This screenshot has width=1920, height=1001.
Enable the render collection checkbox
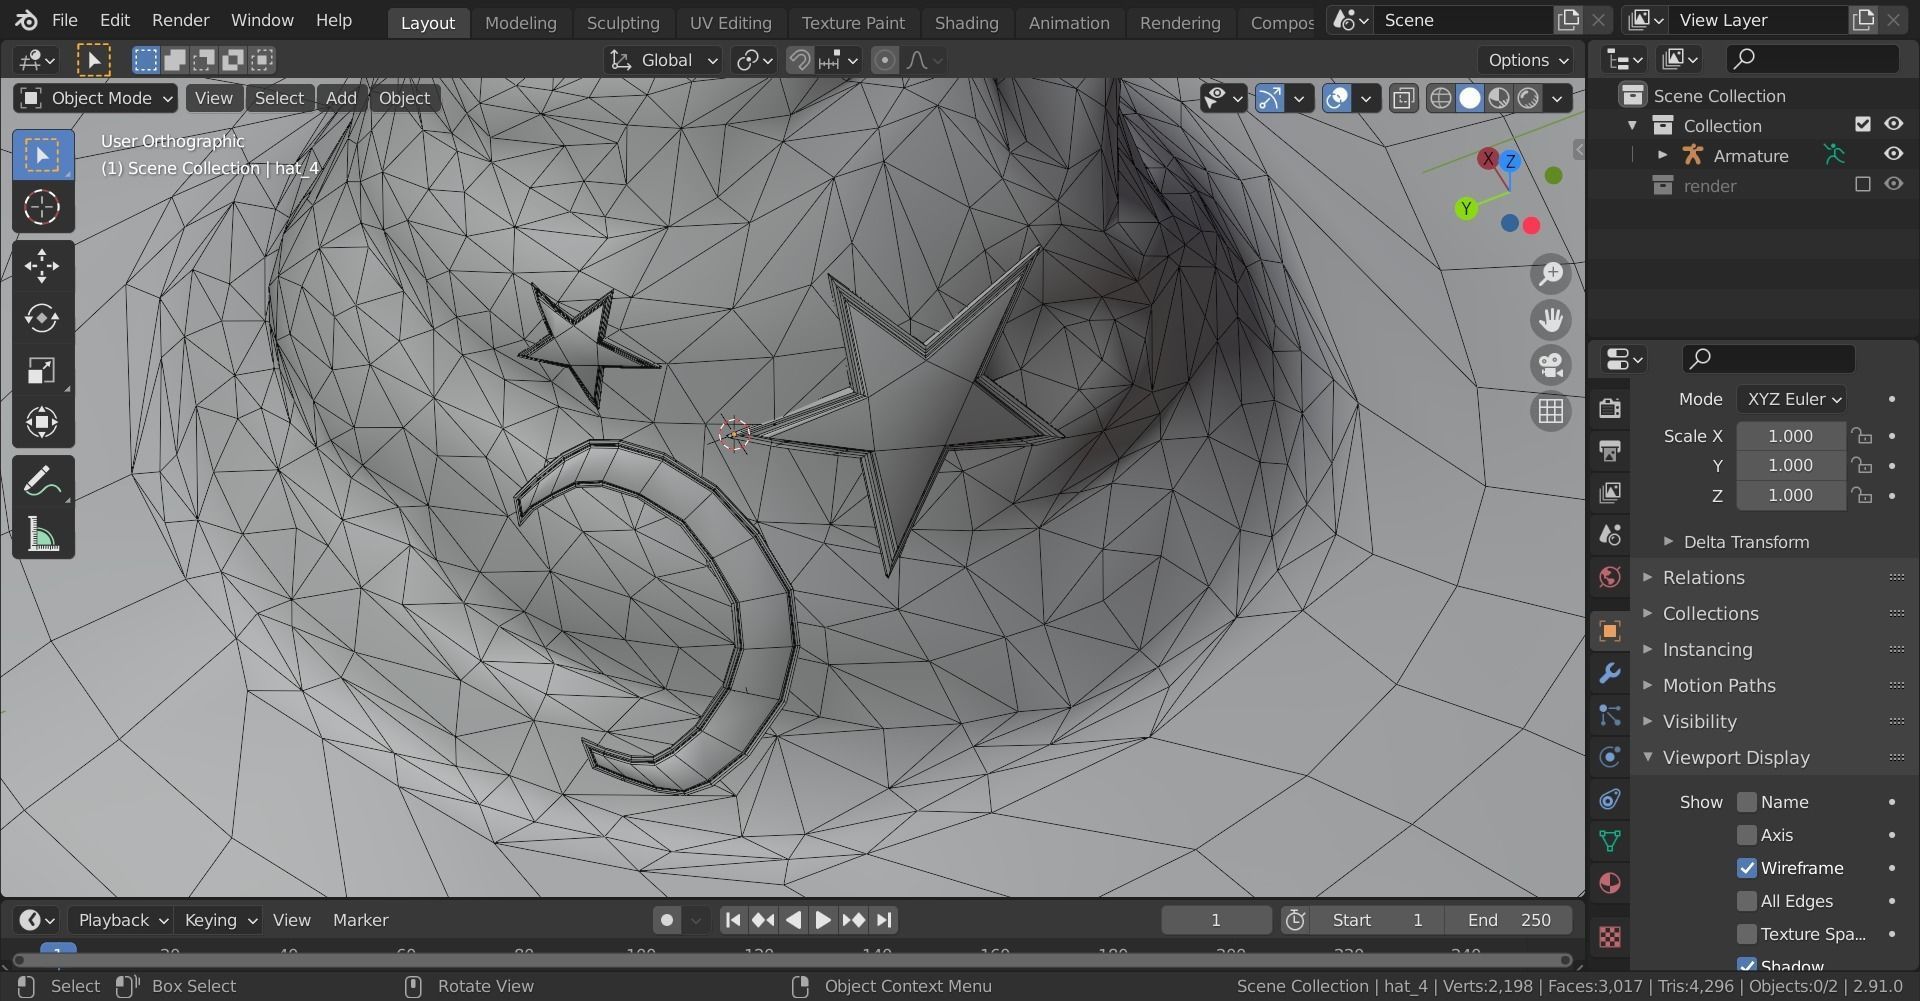tap(1862, 185)
